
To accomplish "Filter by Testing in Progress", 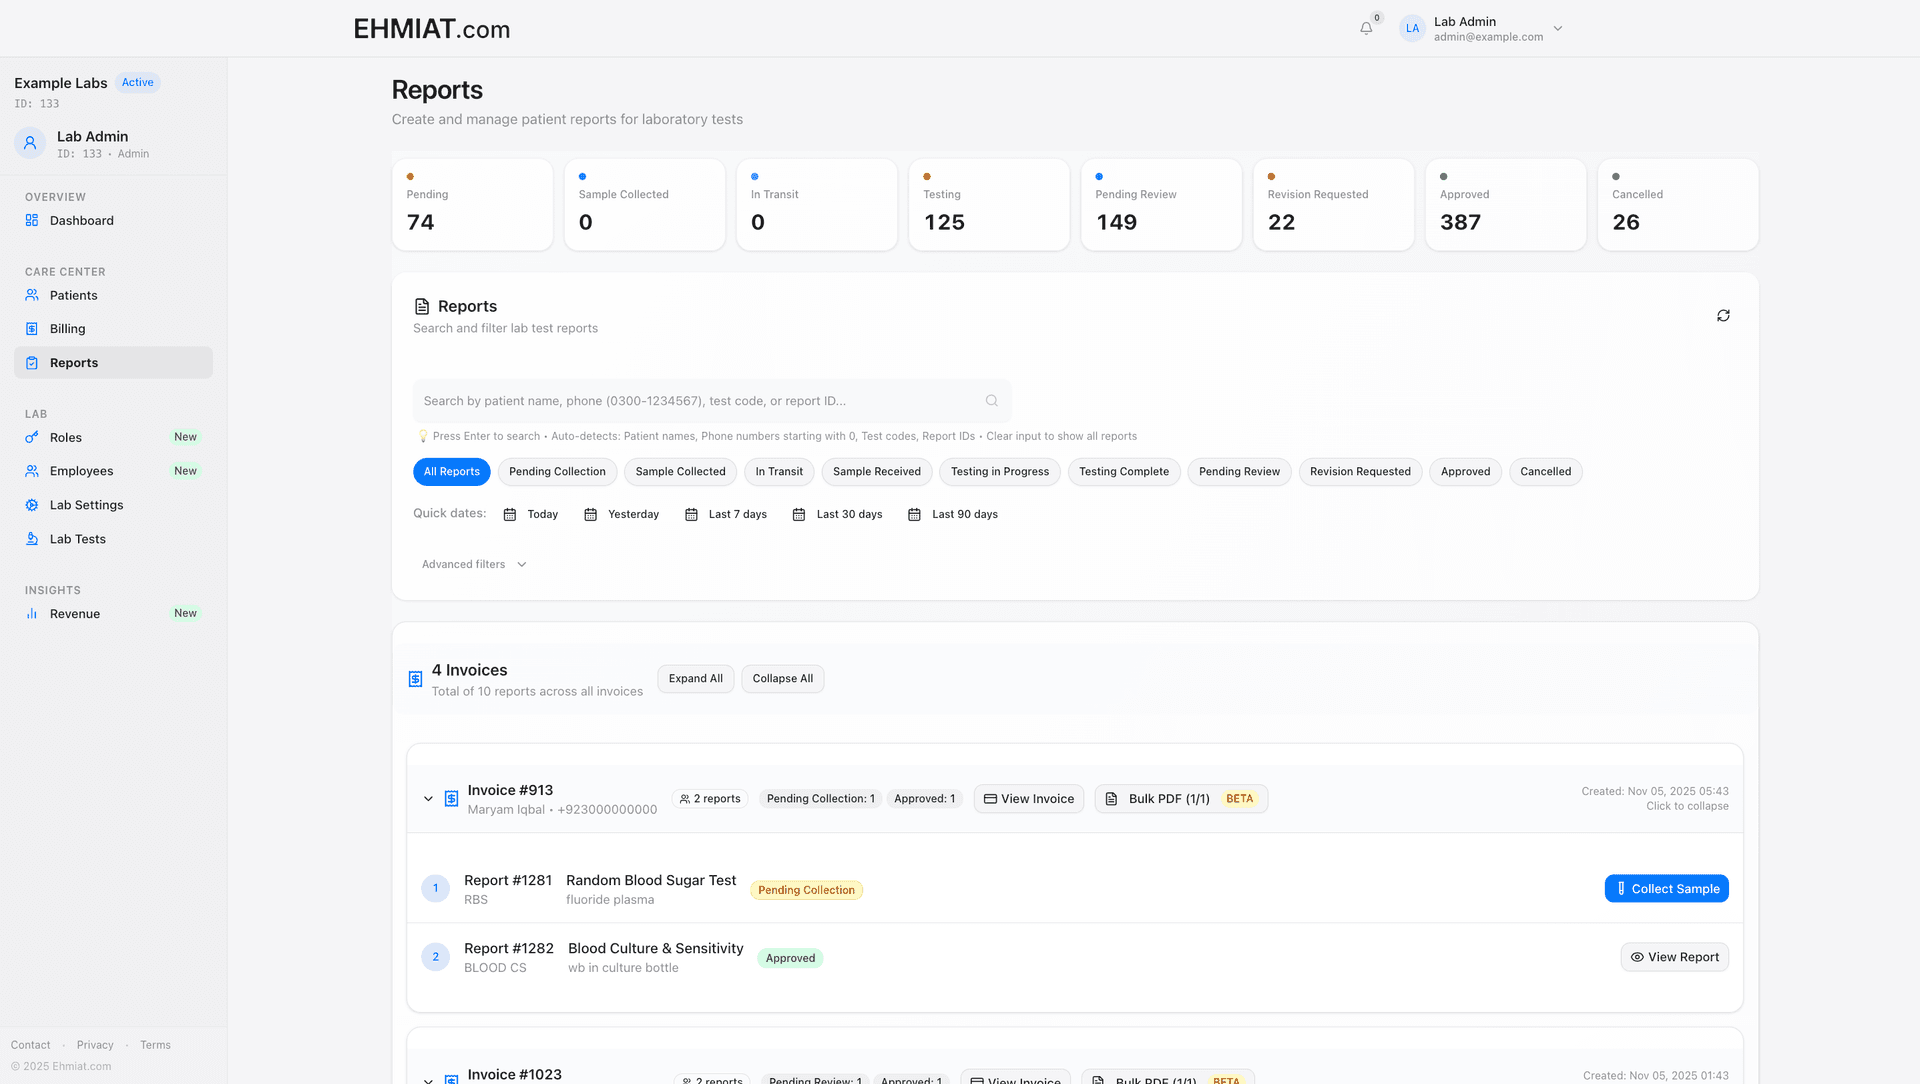I will click(1000, 472).
